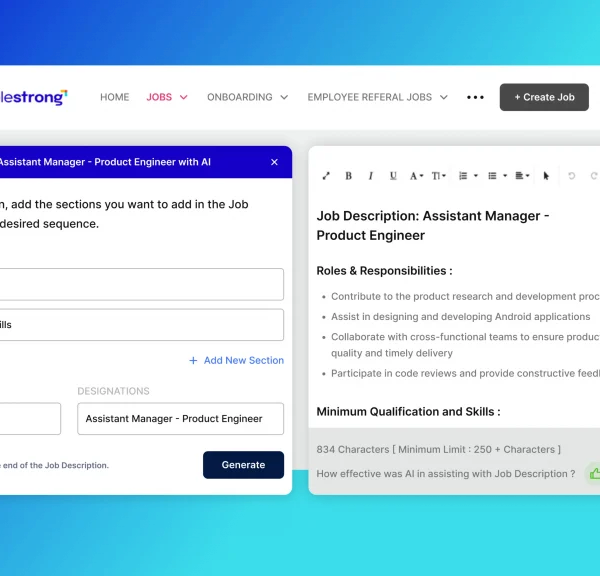Open the text alignment dropdown
The image size is (600, 576).
[523, 176]
